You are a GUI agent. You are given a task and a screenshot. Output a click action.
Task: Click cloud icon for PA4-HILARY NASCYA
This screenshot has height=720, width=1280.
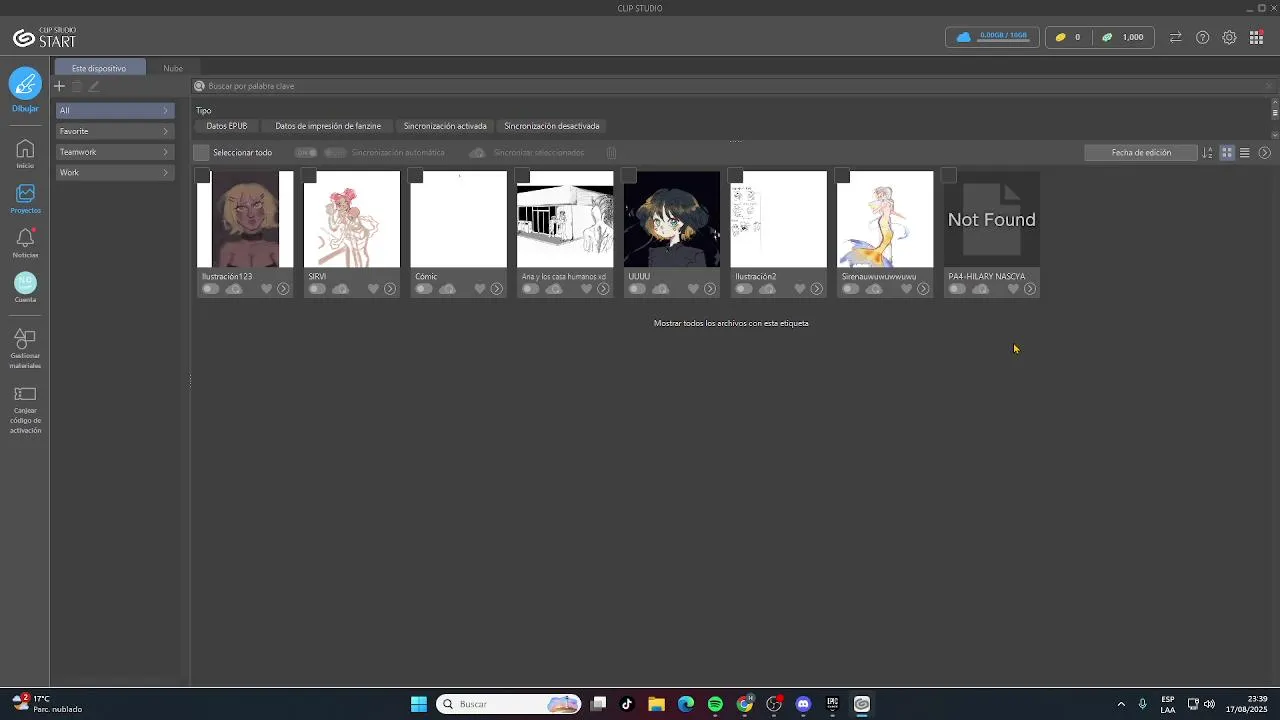click(x=981, y=289)
